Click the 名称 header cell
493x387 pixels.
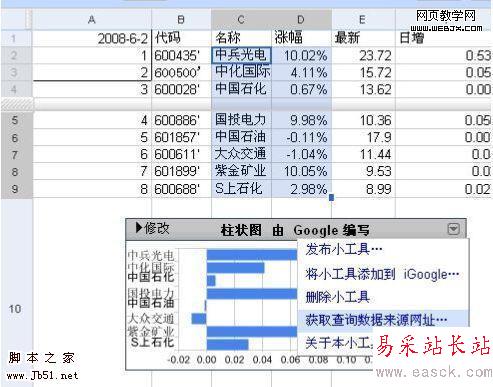[241, 38]
